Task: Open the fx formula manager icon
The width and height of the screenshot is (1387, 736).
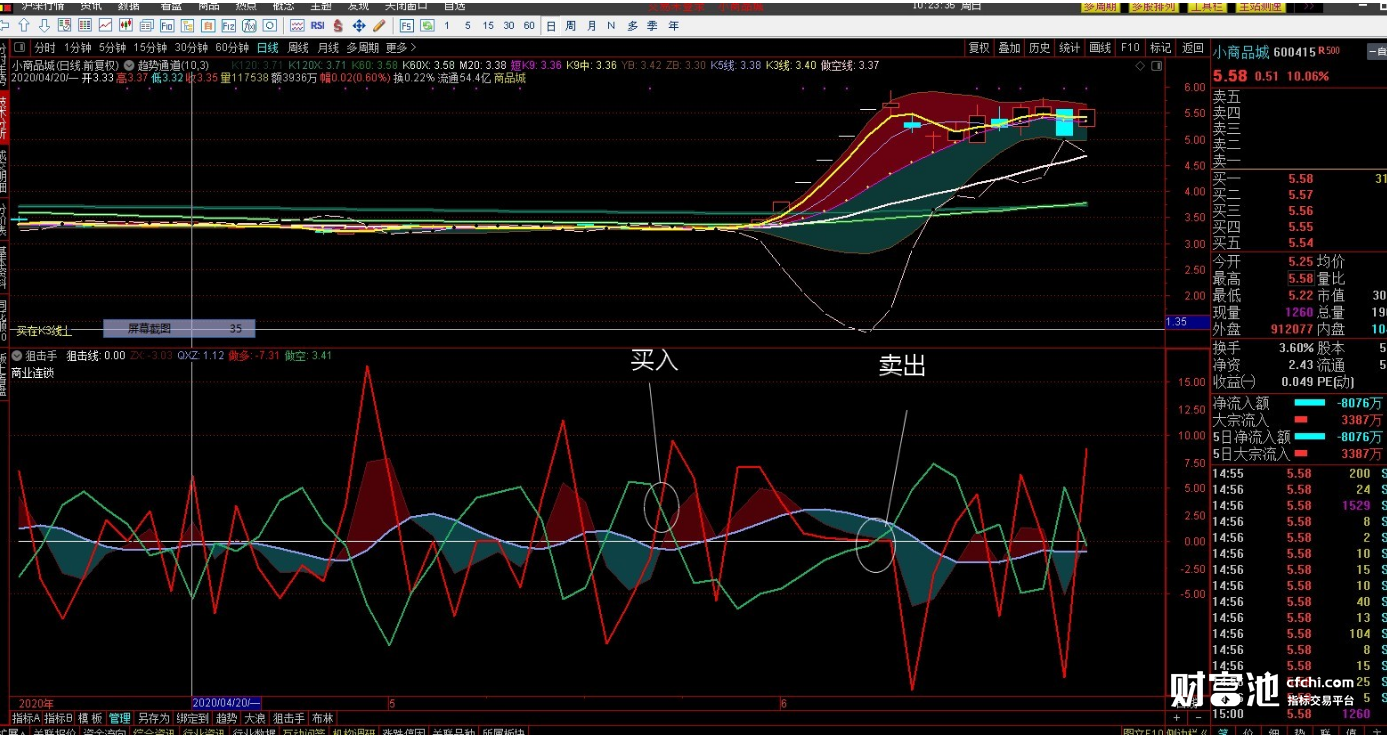Action: (249, 25)
